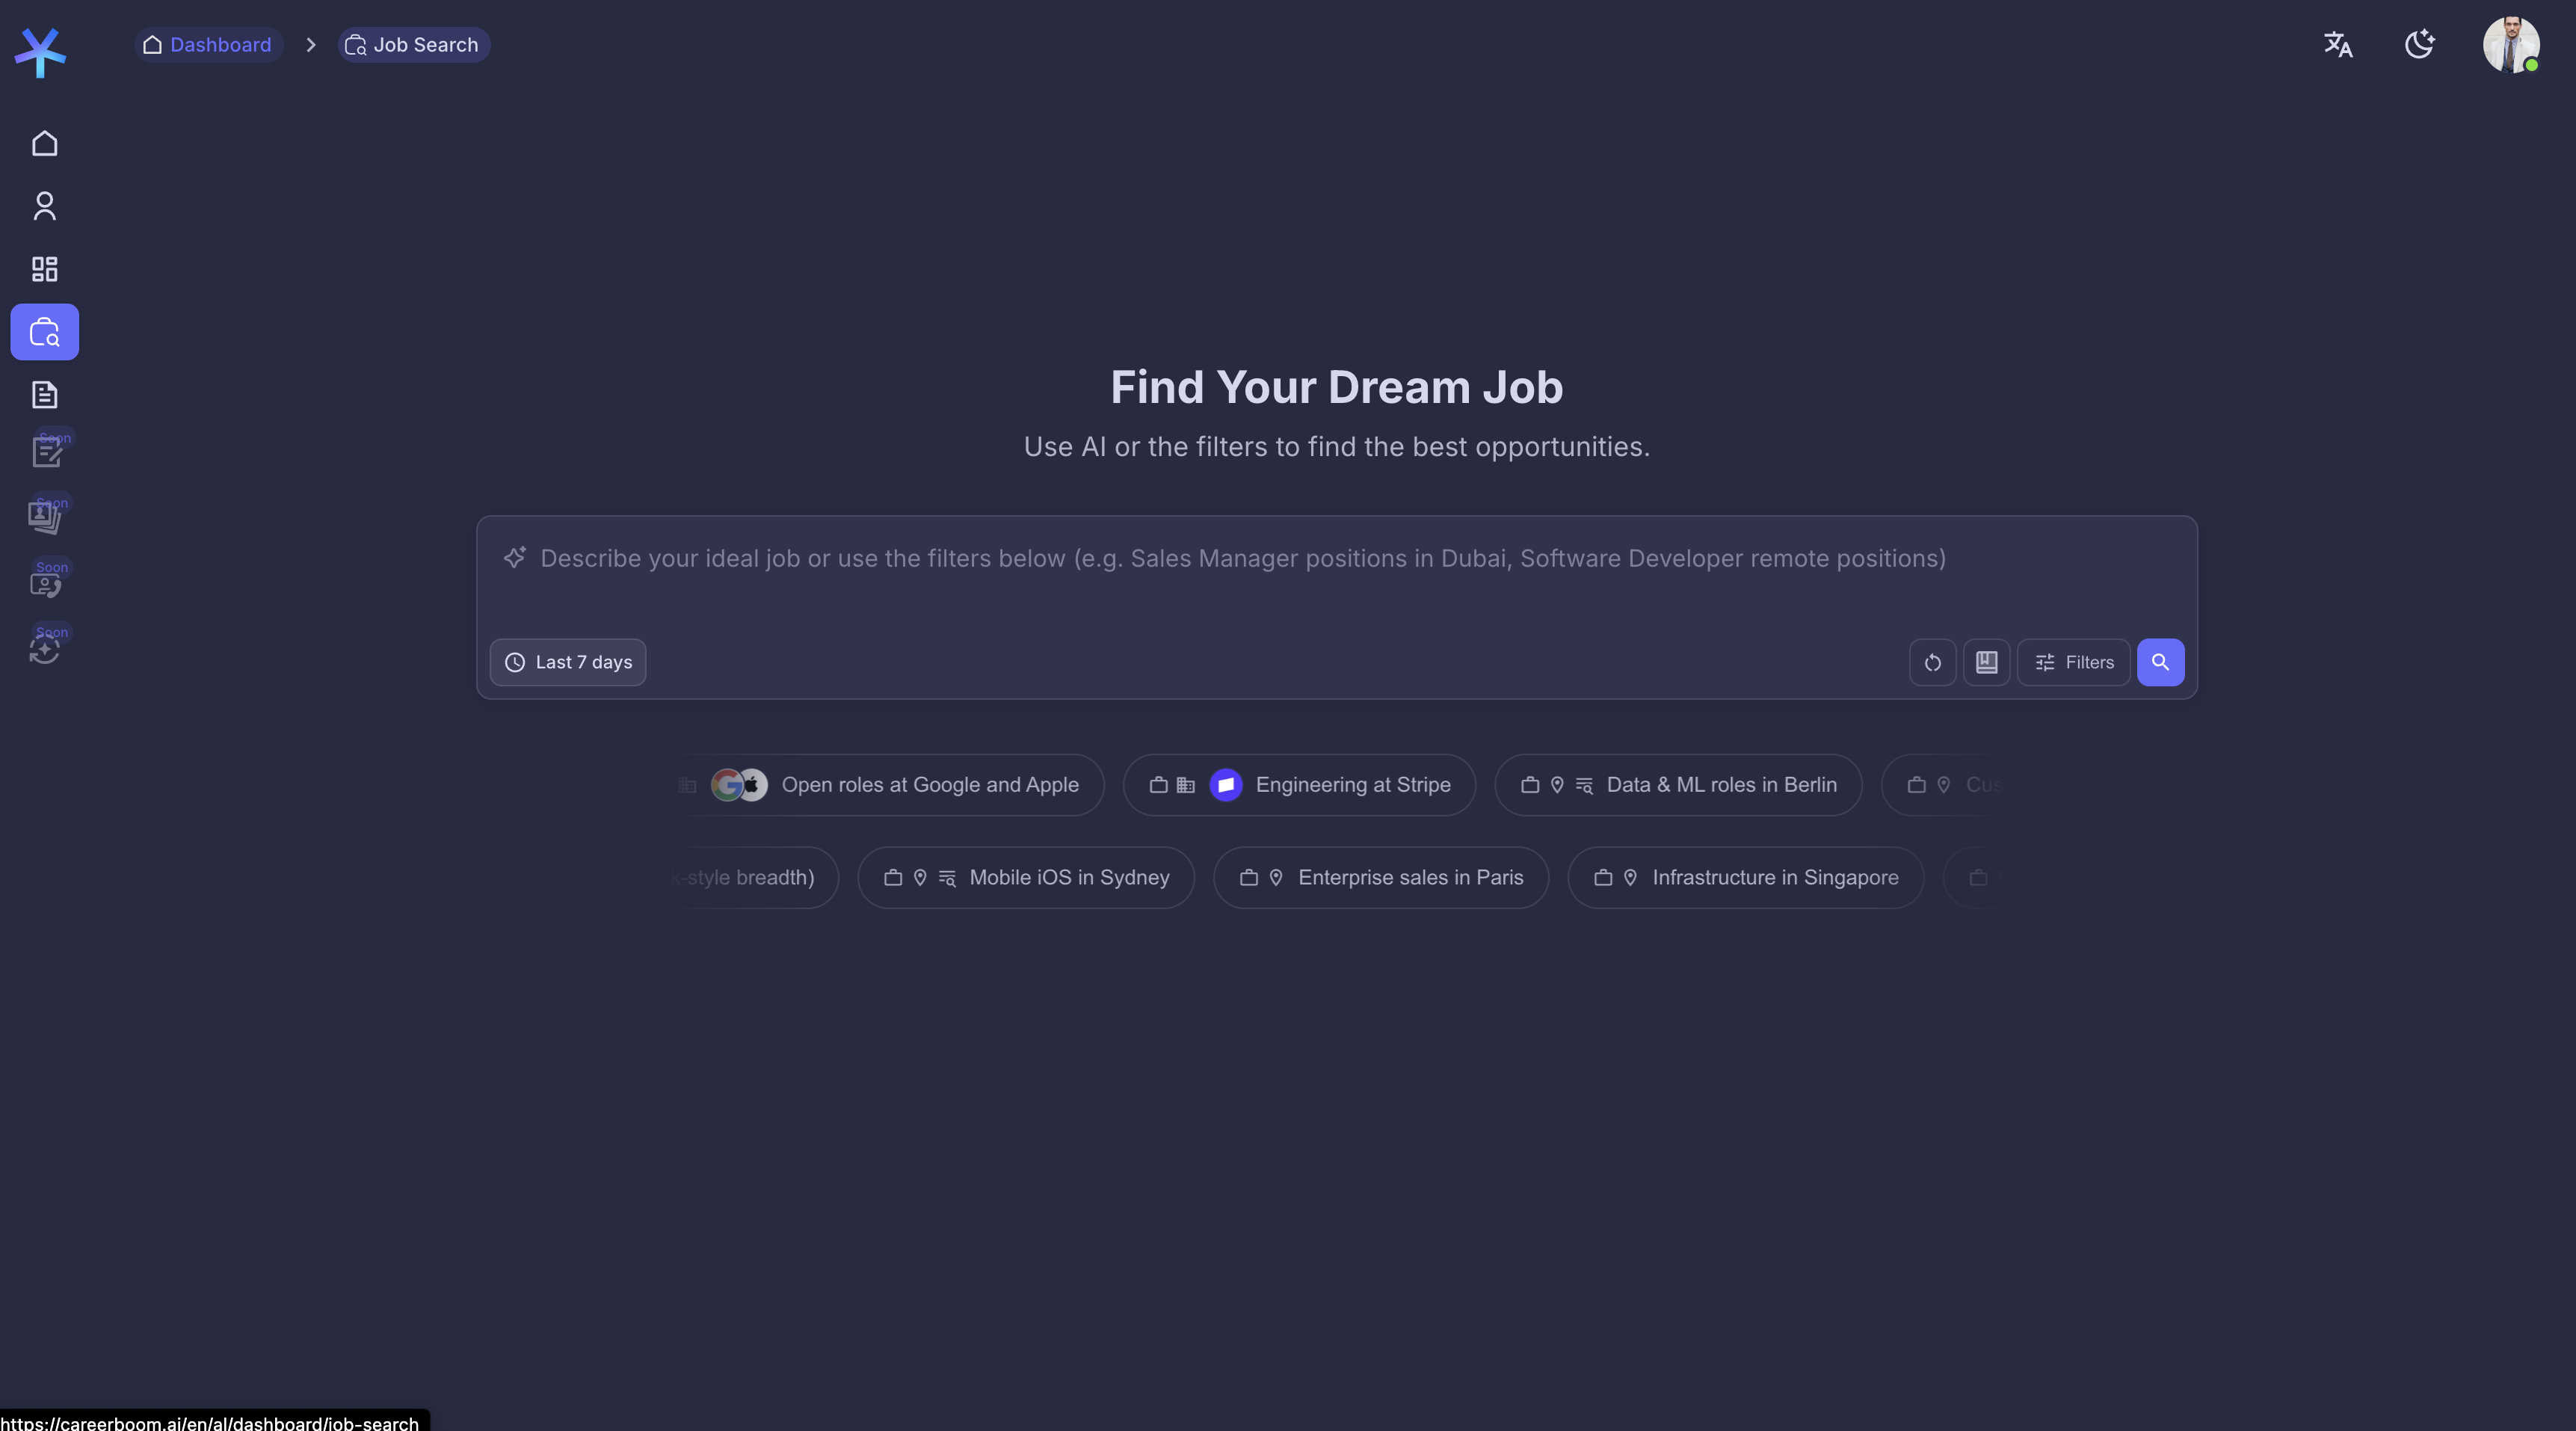Open the Last 7 days dropdown
Screen dimensions: 2576x1431
[568, 663]
